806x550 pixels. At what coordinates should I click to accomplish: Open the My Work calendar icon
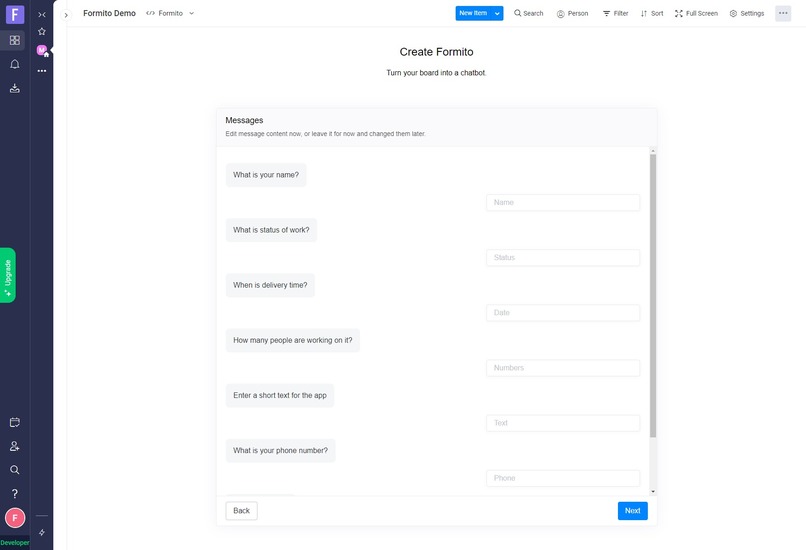14,423
